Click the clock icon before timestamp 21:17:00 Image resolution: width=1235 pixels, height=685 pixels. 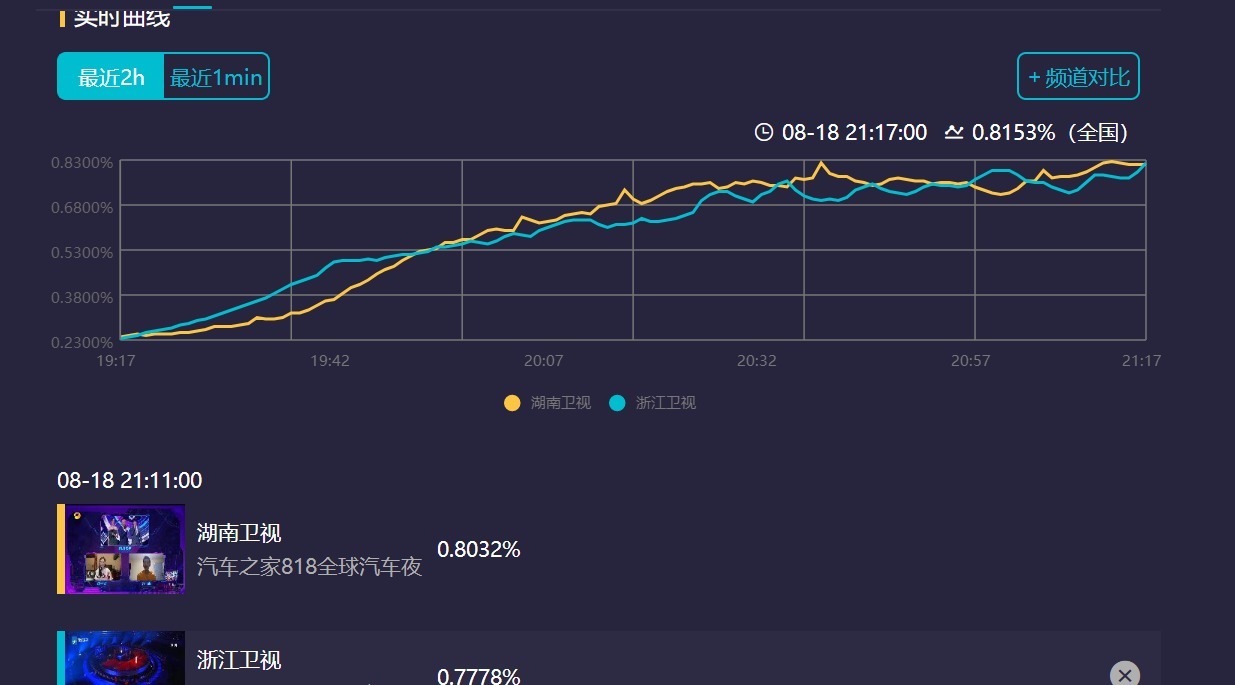coord(763,131)
